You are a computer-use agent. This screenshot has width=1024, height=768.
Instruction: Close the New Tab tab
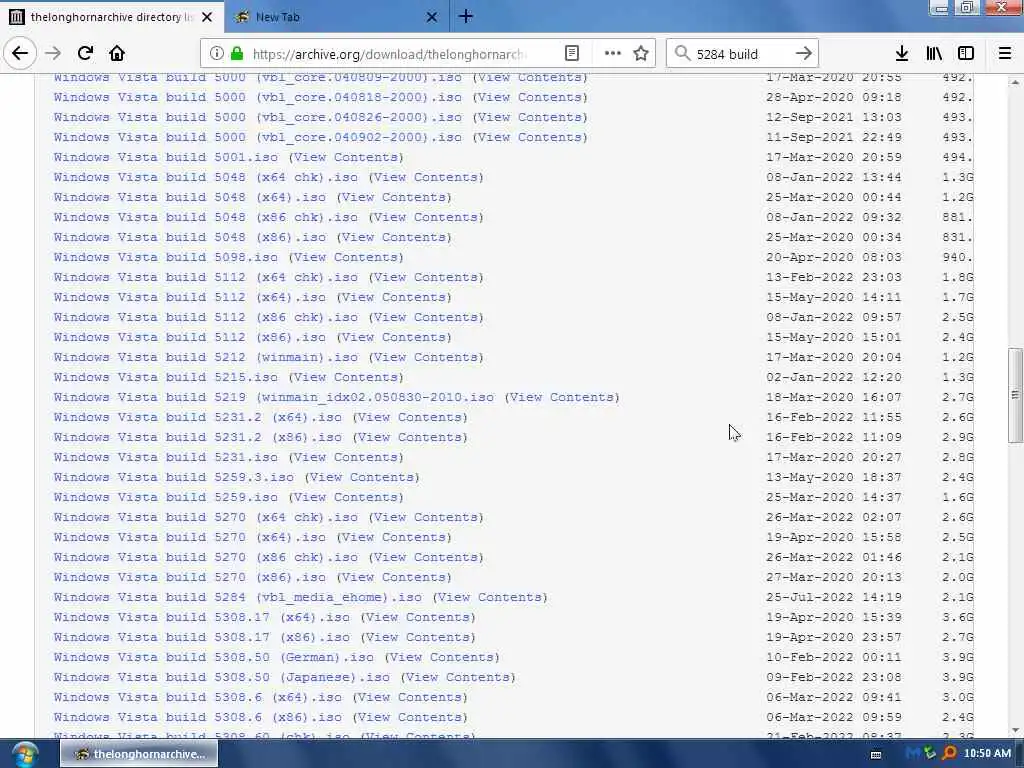[x=432, y=17]
